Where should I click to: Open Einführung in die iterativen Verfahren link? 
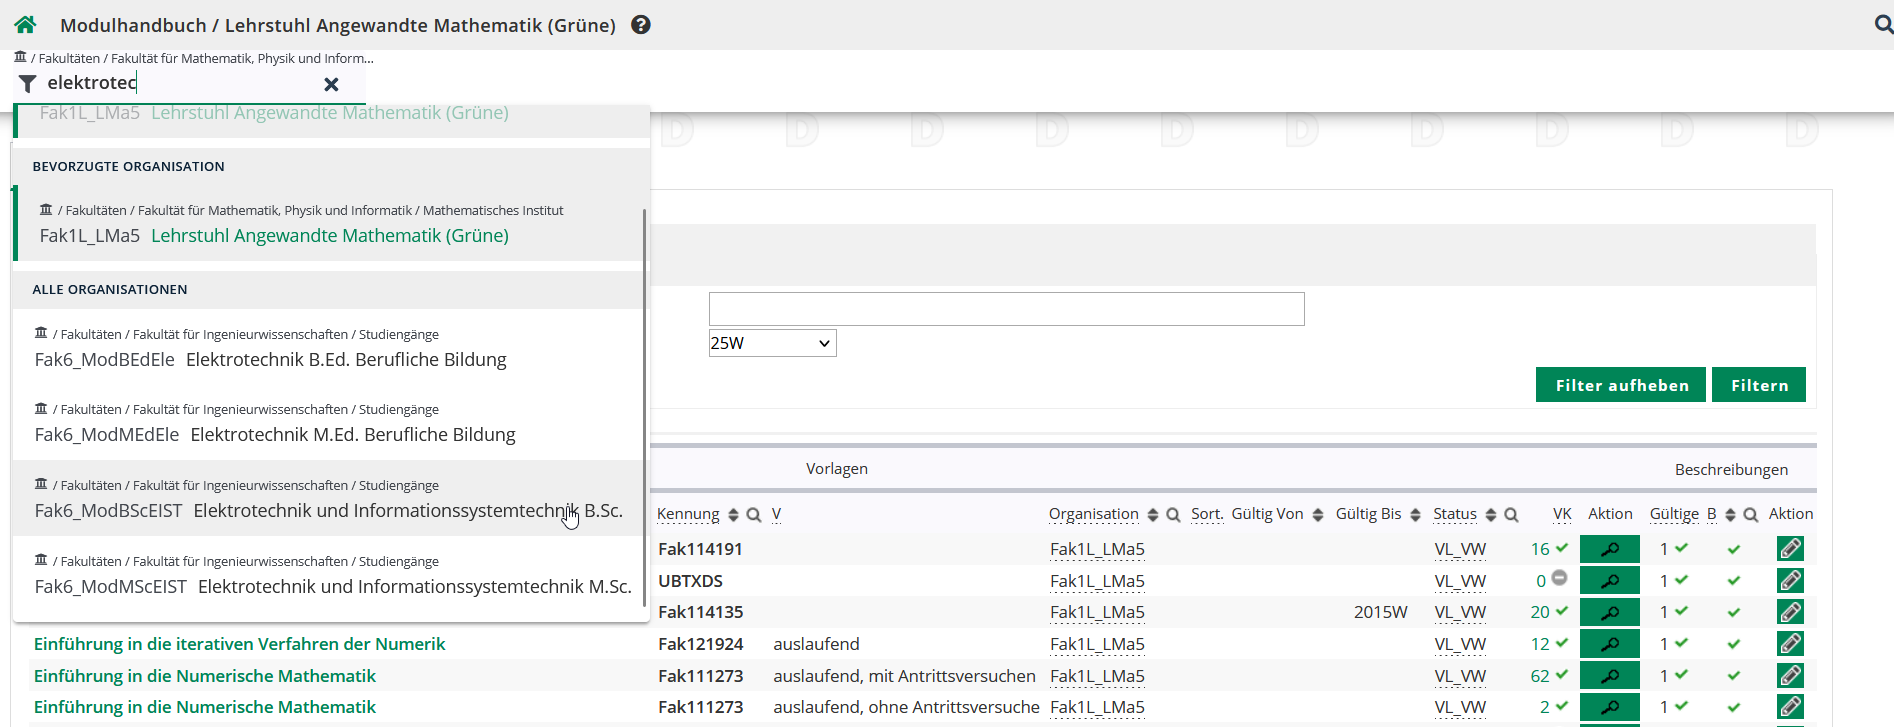(240, 644)
